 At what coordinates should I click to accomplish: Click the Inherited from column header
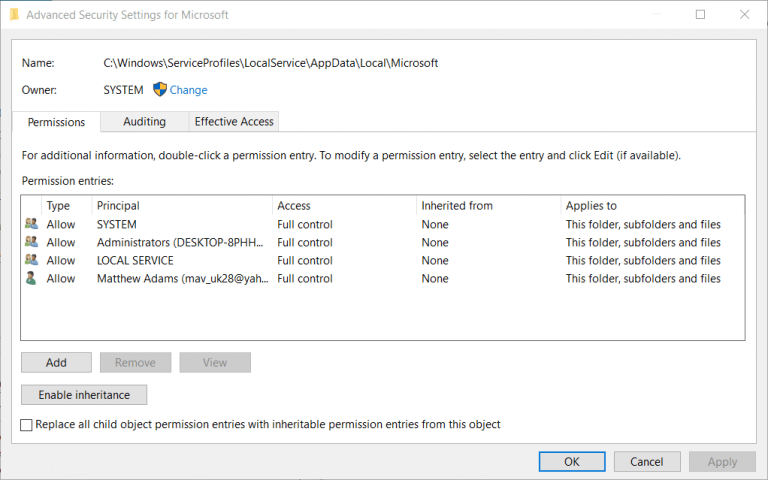point(489,206)
